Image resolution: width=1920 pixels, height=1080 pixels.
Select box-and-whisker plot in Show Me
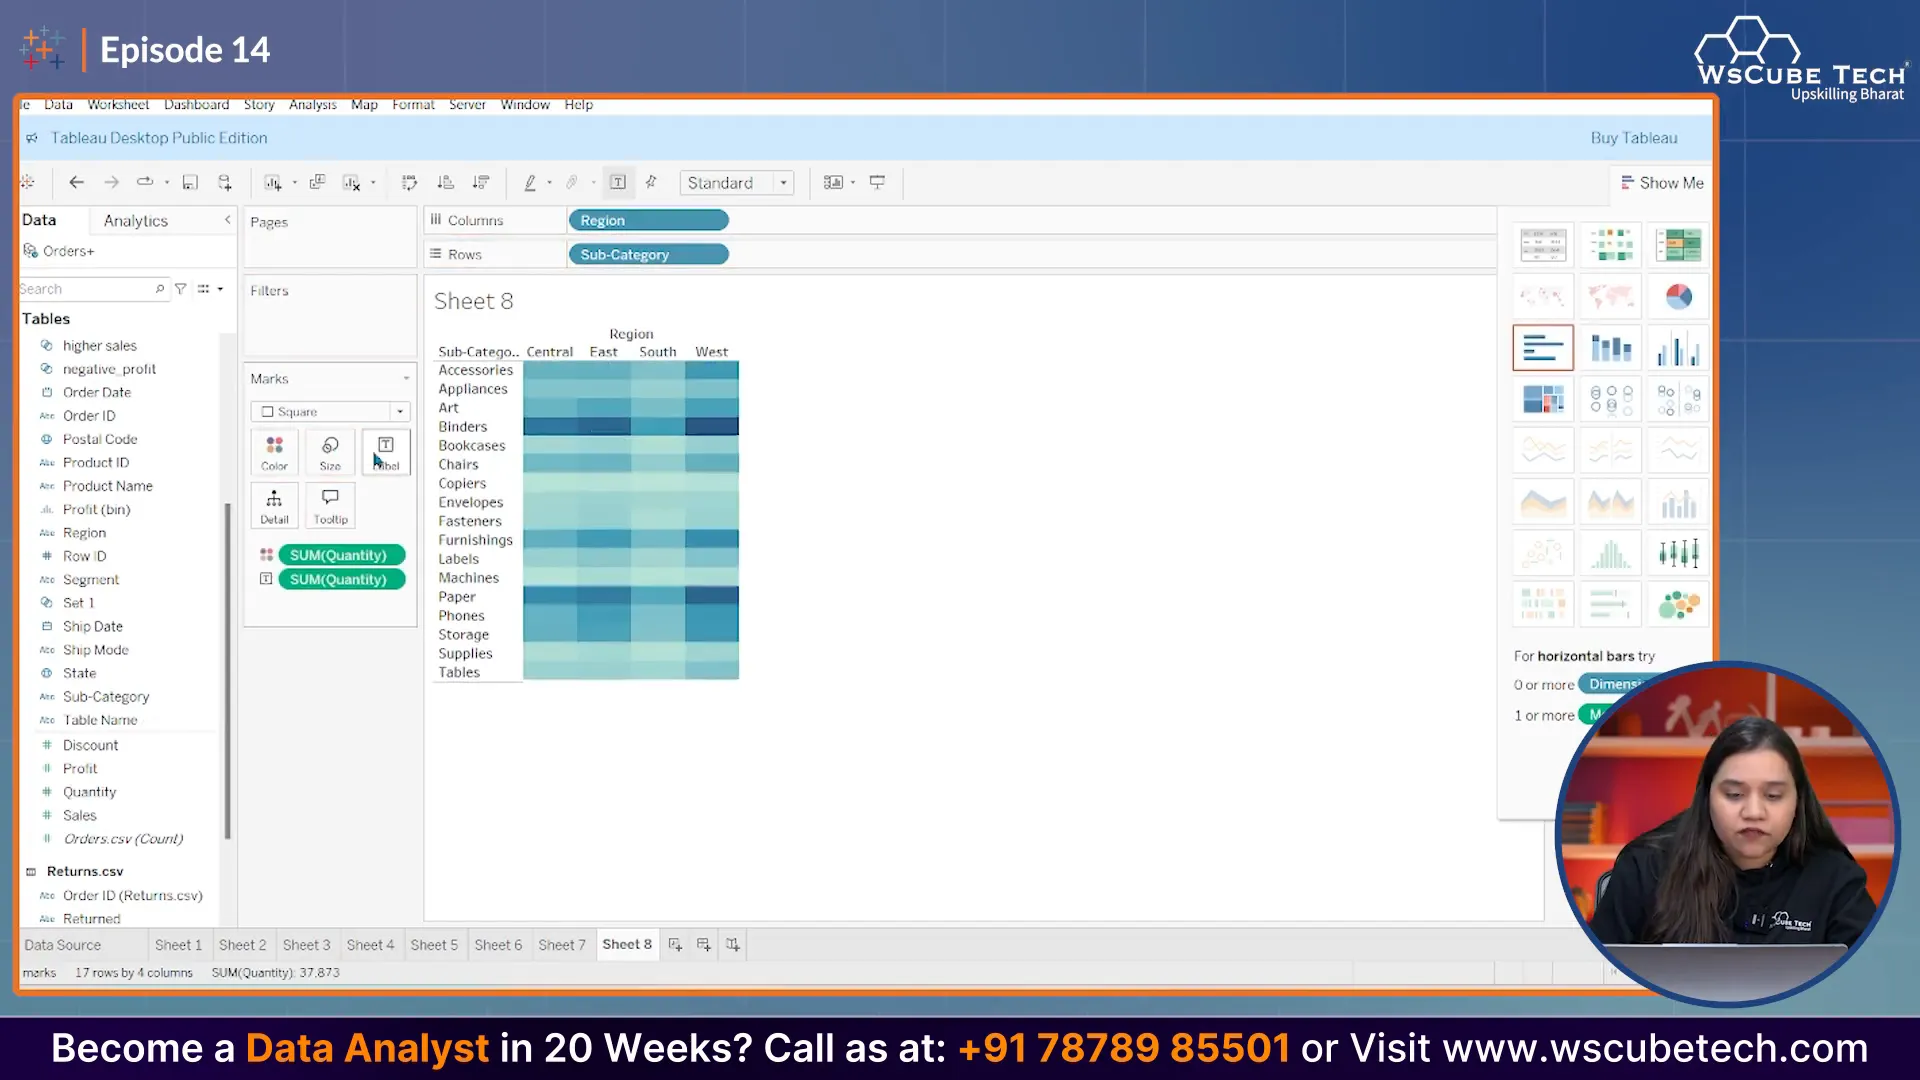tap(1679, 553)
